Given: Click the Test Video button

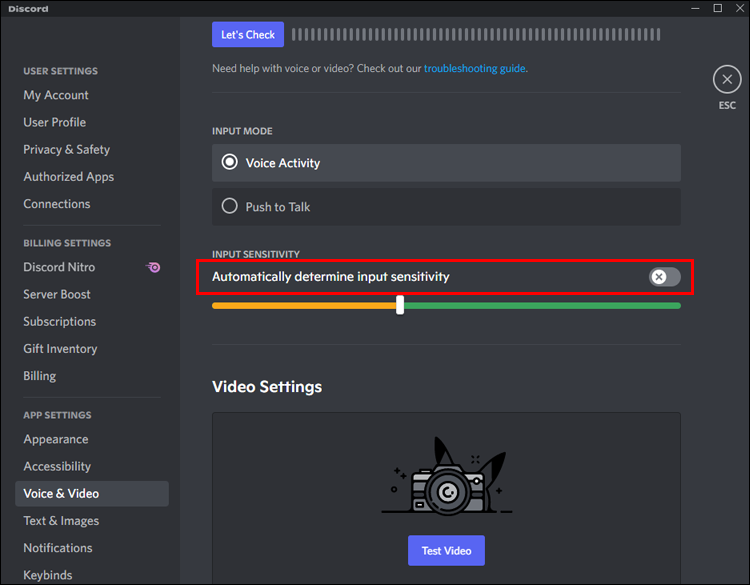Looking at the screenshot, I should (446, 551).
